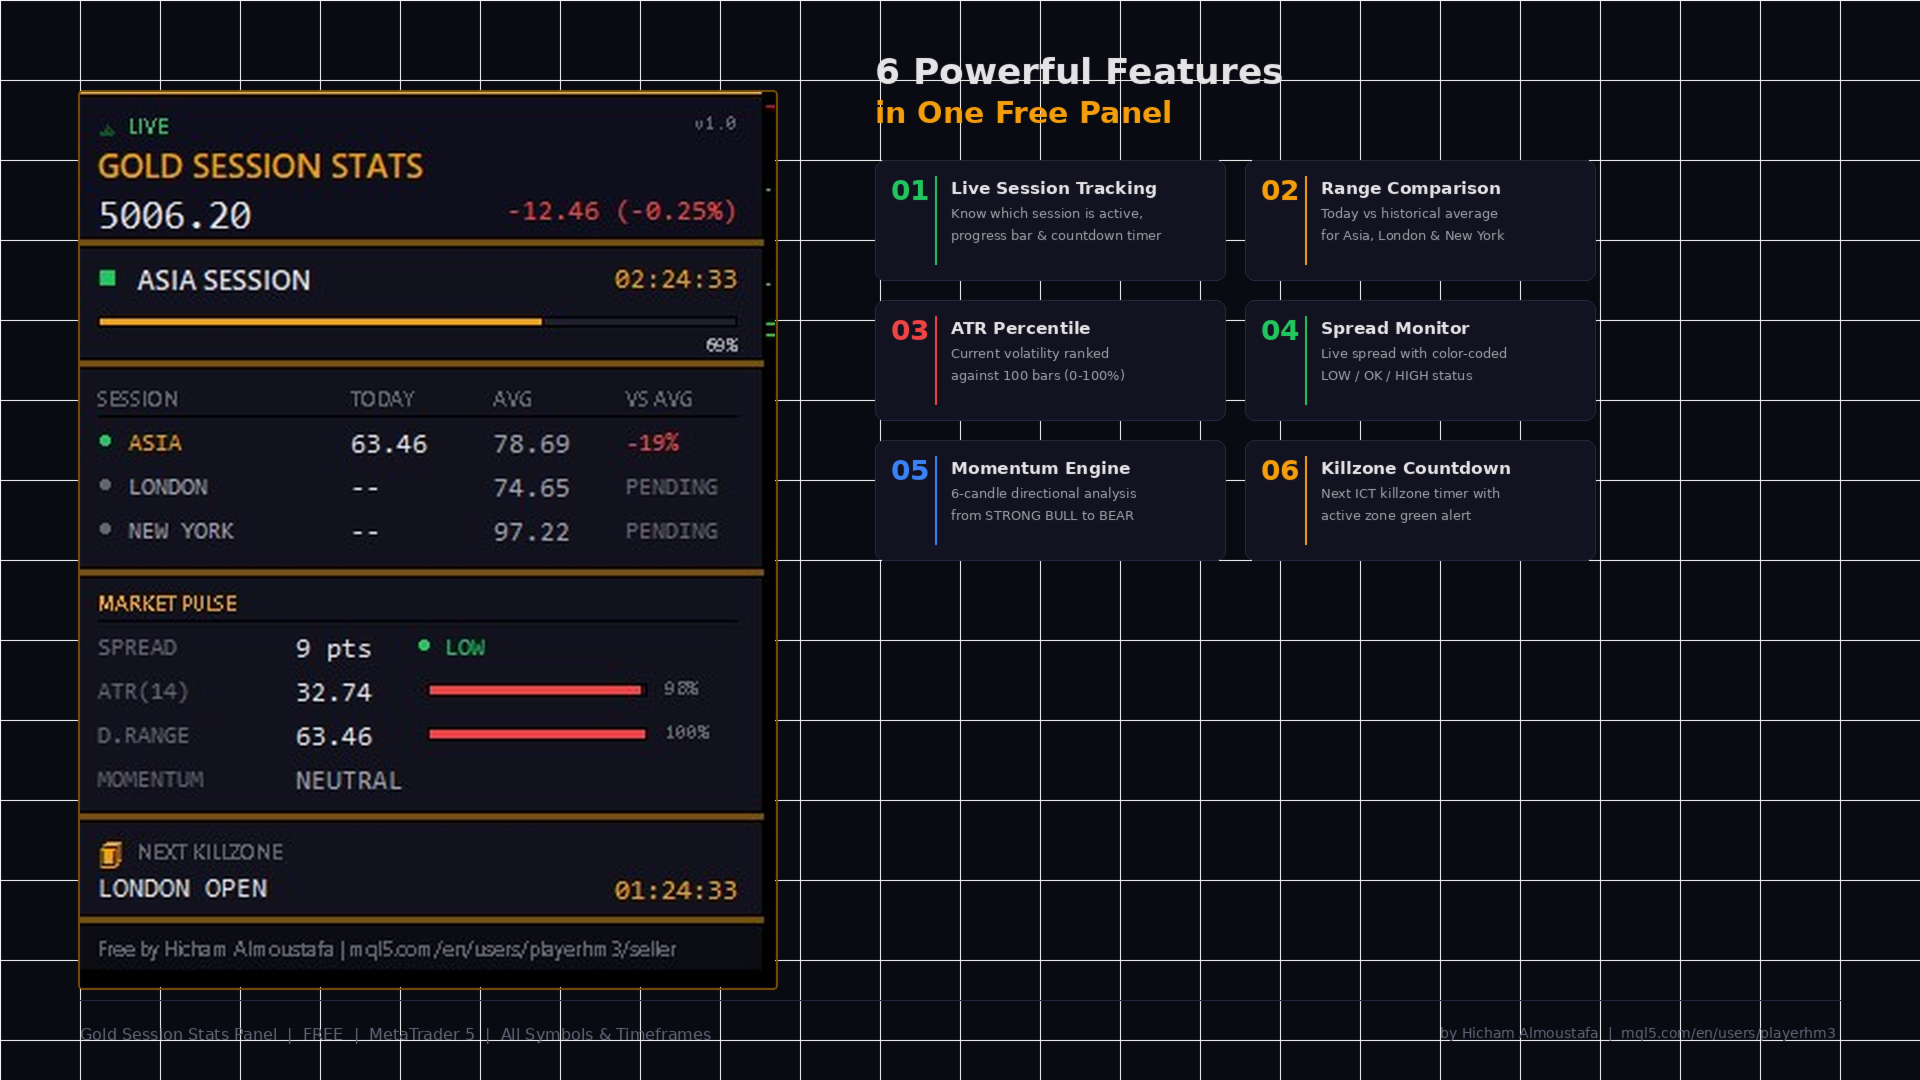The height and width of the screenshot is (1080, 1920).
Task: Click the mql5.com seller link in panel footer
Action: click(x=512, y=949)
